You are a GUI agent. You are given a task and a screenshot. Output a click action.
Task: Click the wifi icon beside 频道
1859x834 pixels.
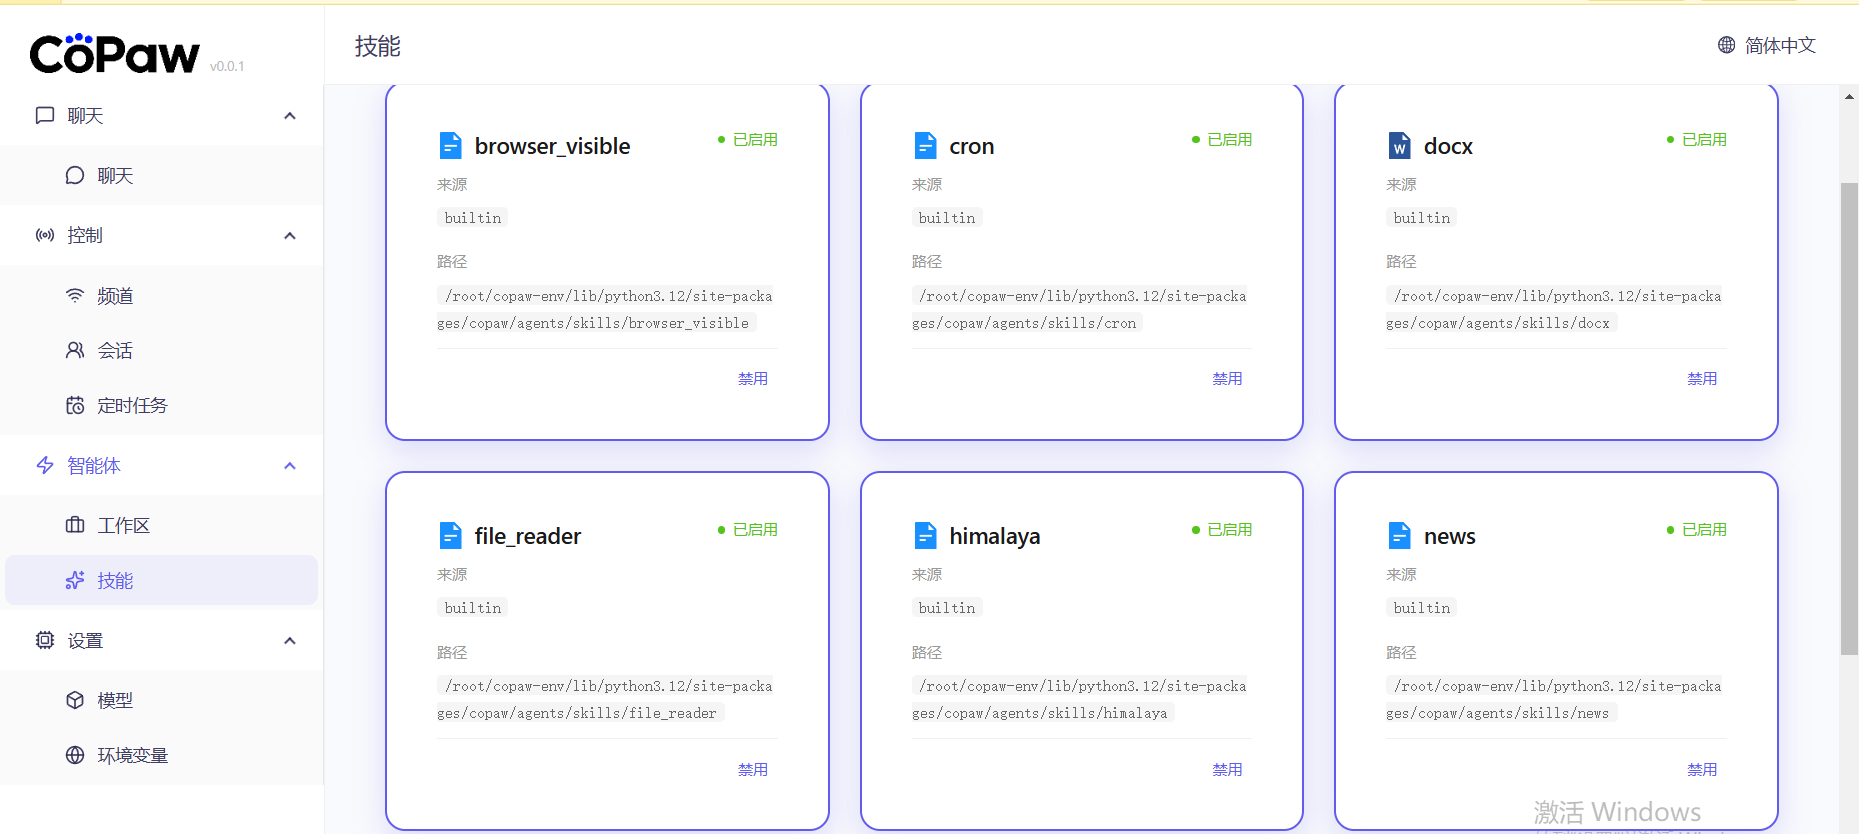tap(75, 295)
